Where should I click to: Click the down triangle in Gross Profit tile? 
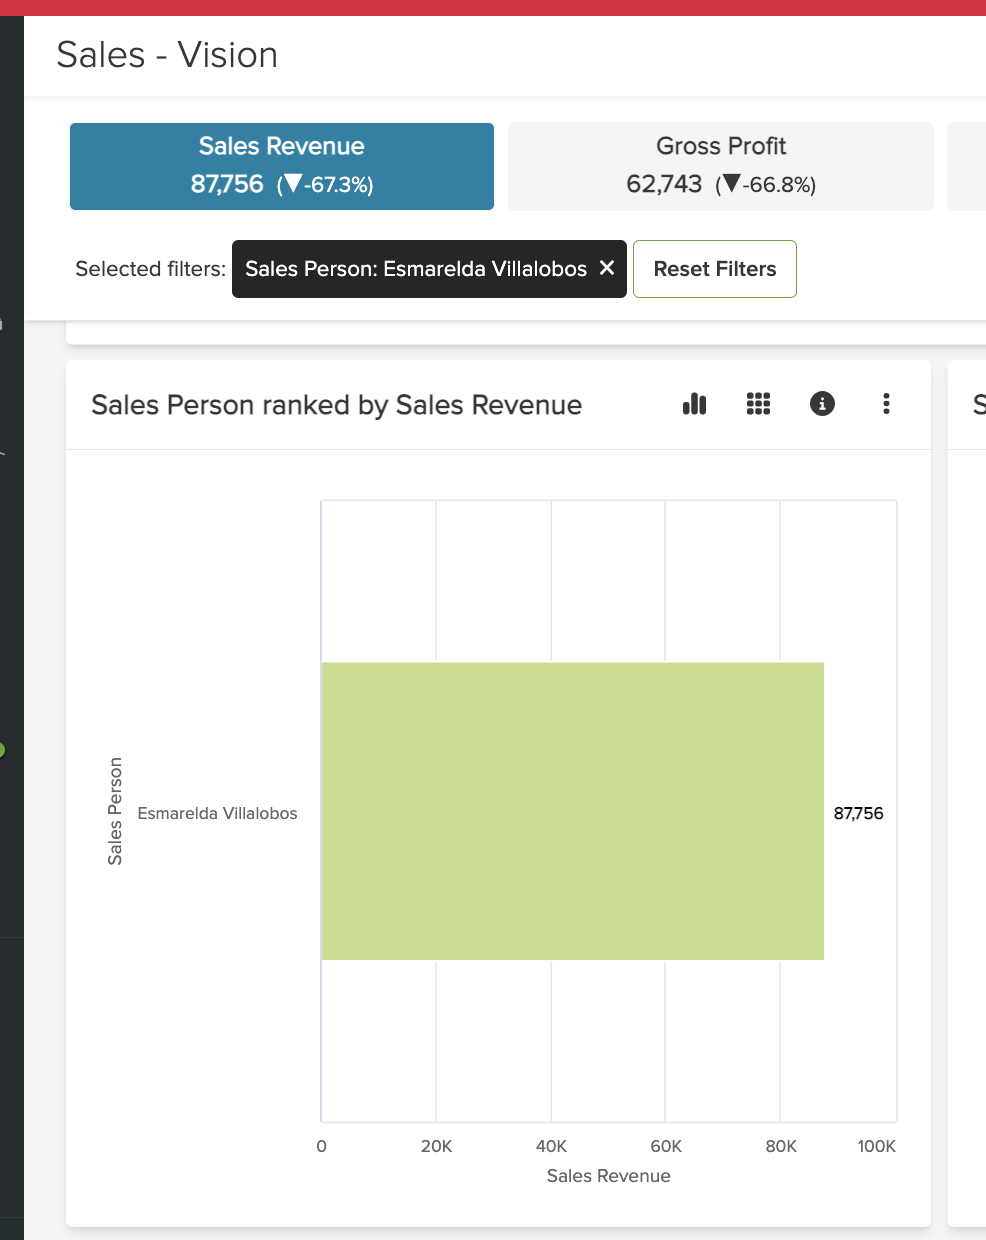tap(731, 184)
